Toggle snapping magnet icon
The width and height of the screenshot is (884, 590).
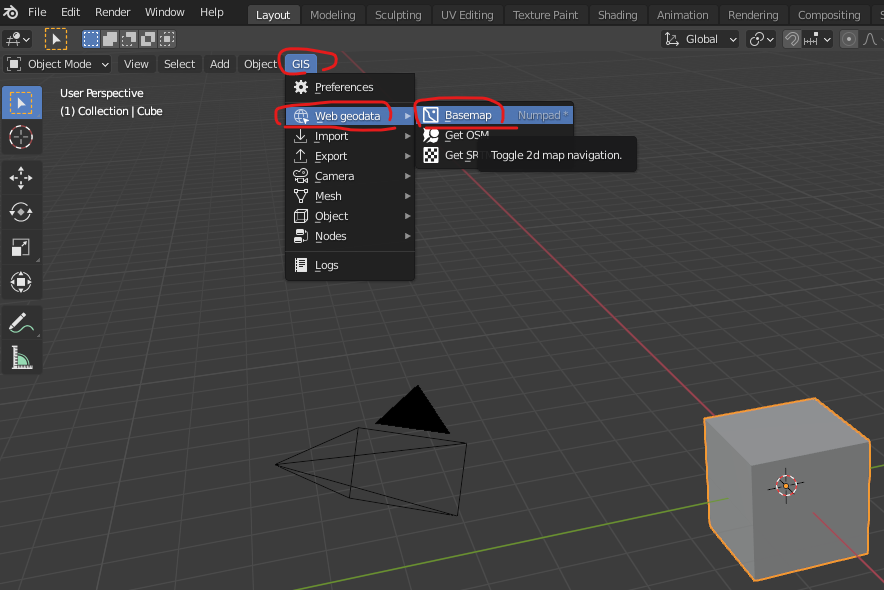(792, 39)
